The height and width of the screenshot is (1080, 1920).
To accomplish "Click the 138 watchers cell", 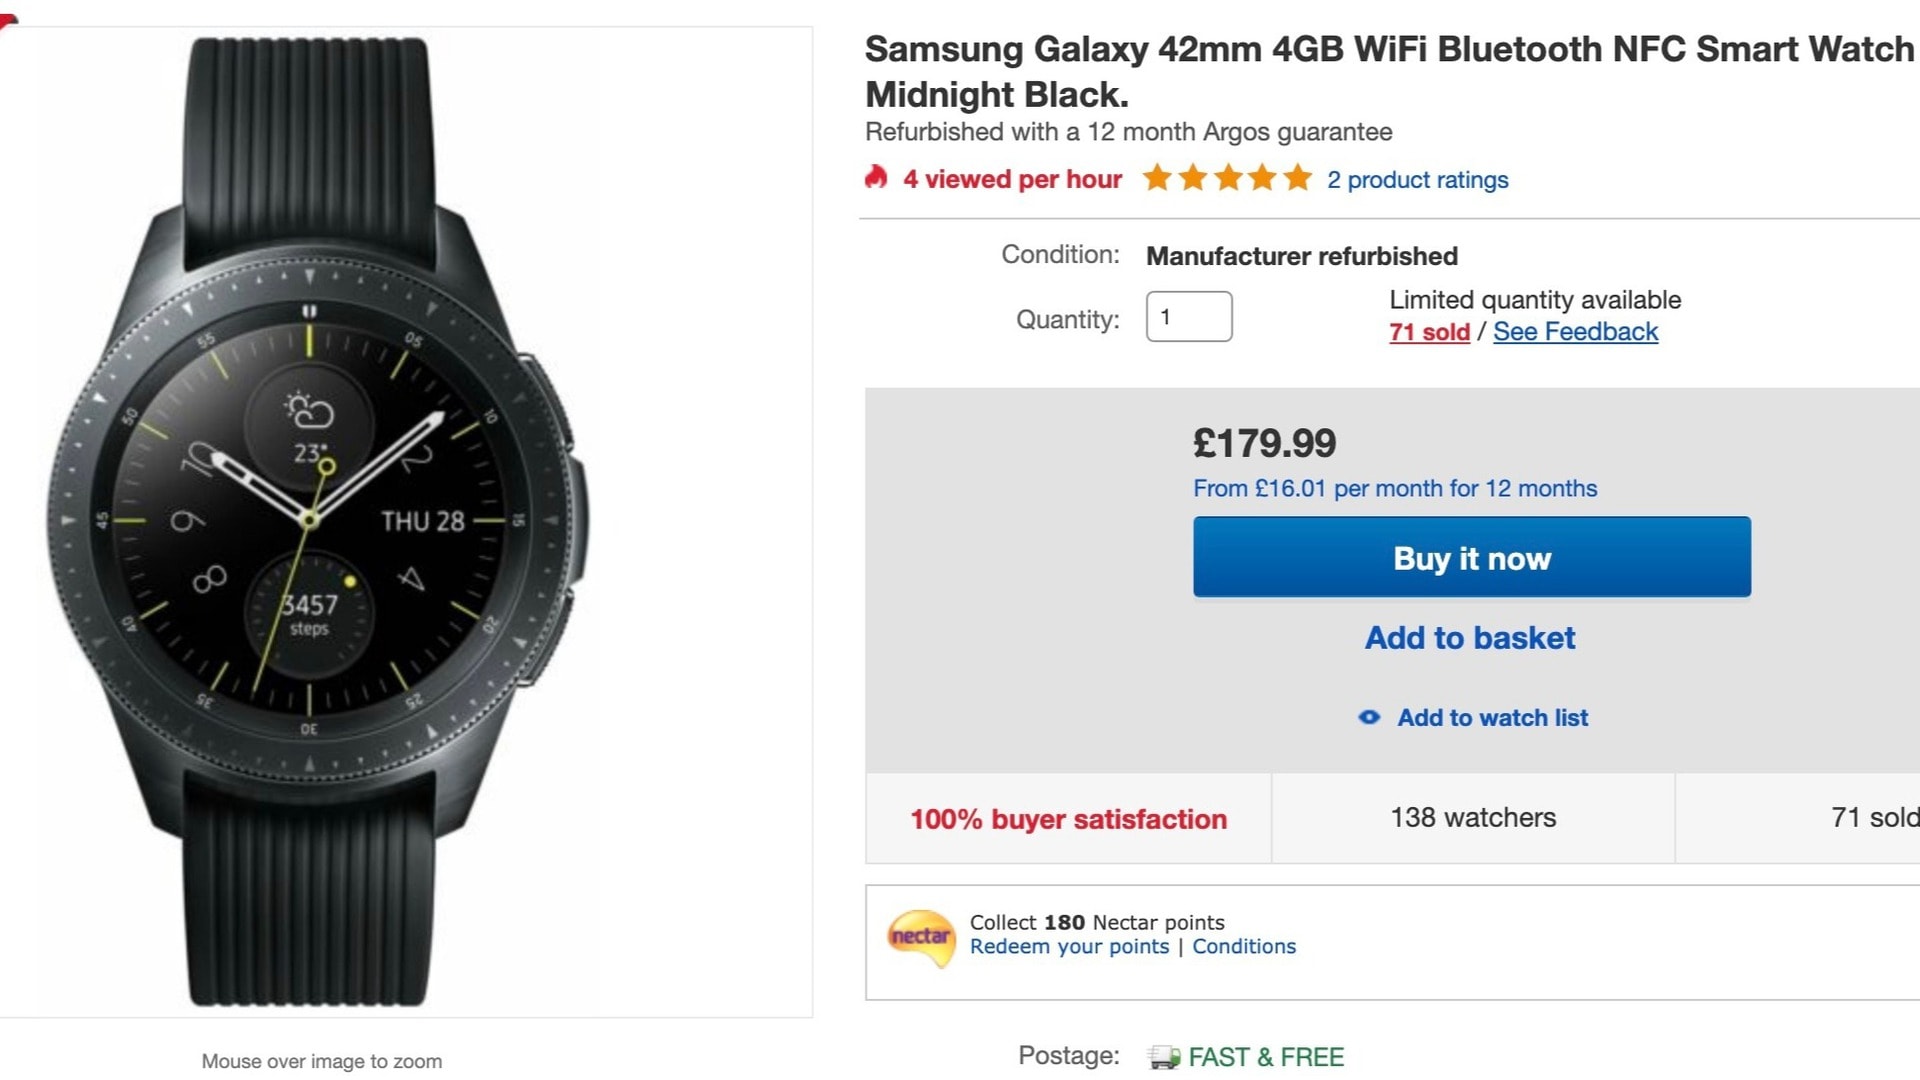I will [1473, 818].
